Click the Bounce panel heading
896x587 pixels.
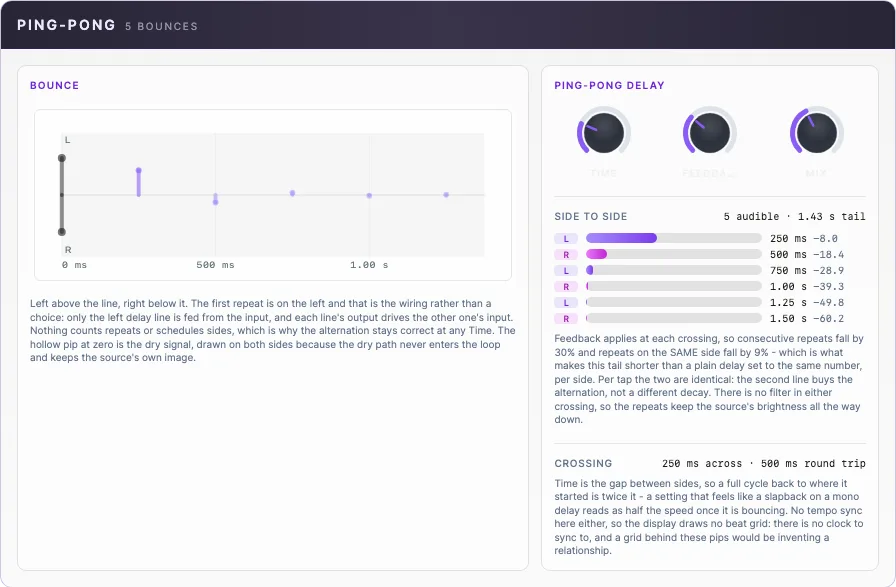click(54, 85)
